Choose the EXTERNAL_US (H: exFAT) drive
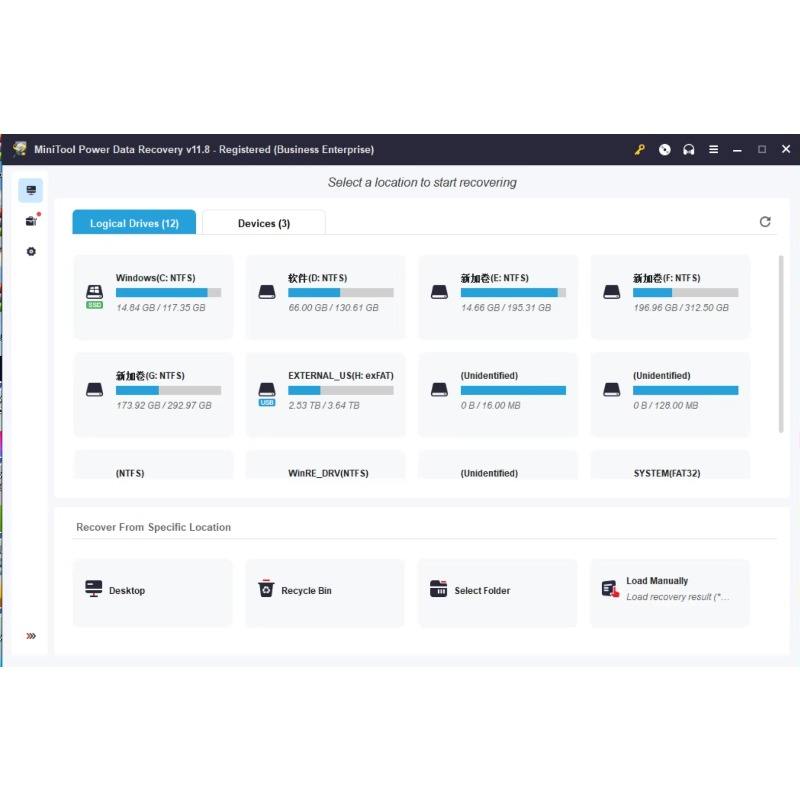800x800 pixels. pyautogui.click(x=326, y=394)
